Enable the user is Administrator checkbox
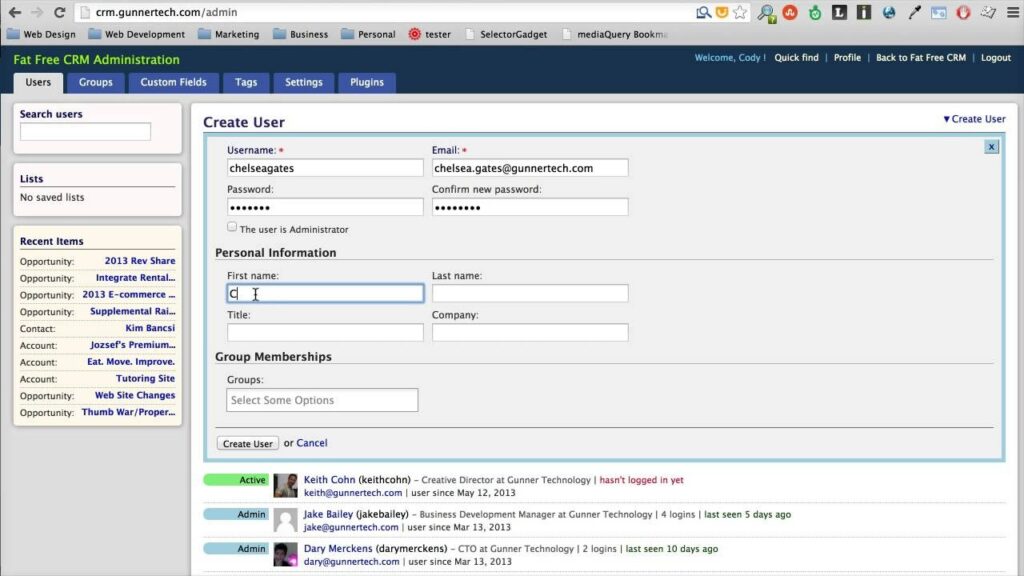This screenshot has height=576, width=1024. [x=231, y=228]
